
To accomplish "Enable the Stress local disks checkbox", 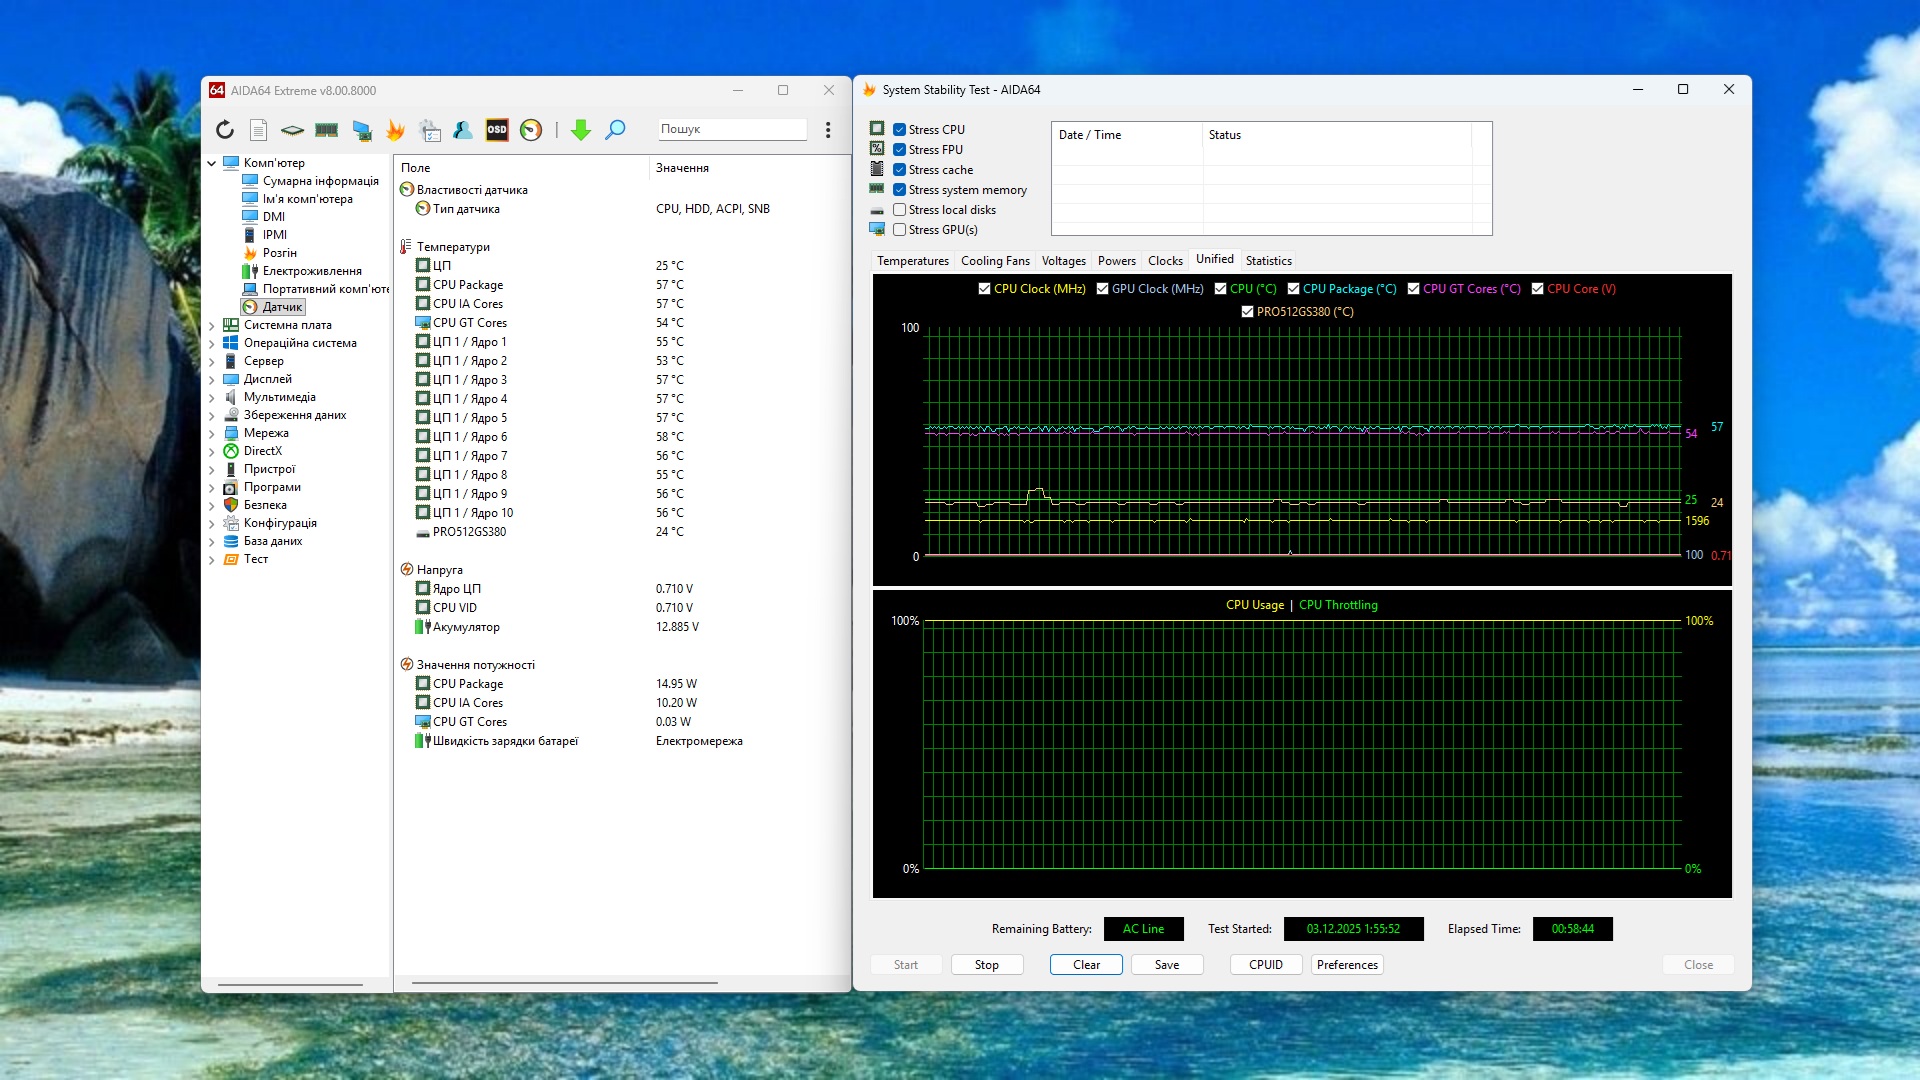I will click(x=900, y=210).
